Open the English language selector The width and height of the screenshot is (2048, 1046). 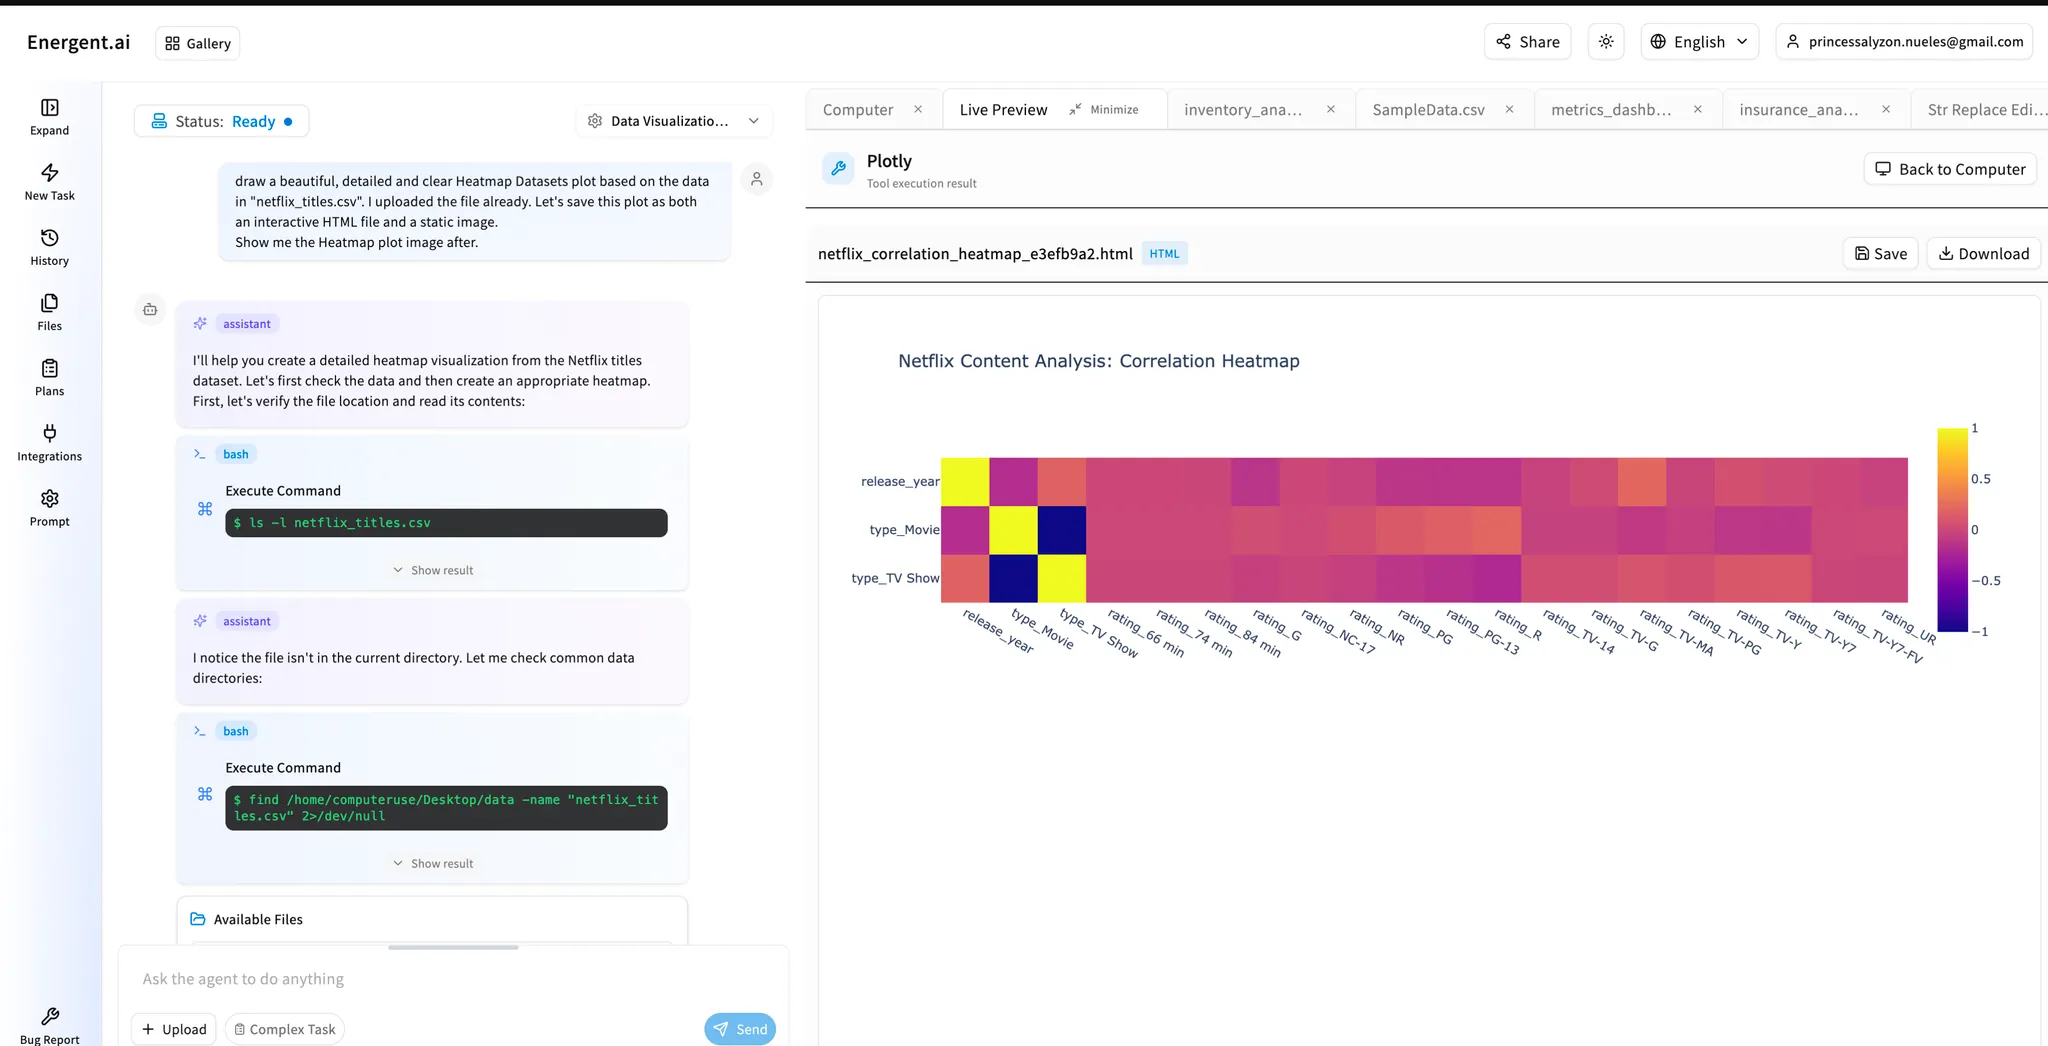pyautogui.click(x=1698, y=41)
